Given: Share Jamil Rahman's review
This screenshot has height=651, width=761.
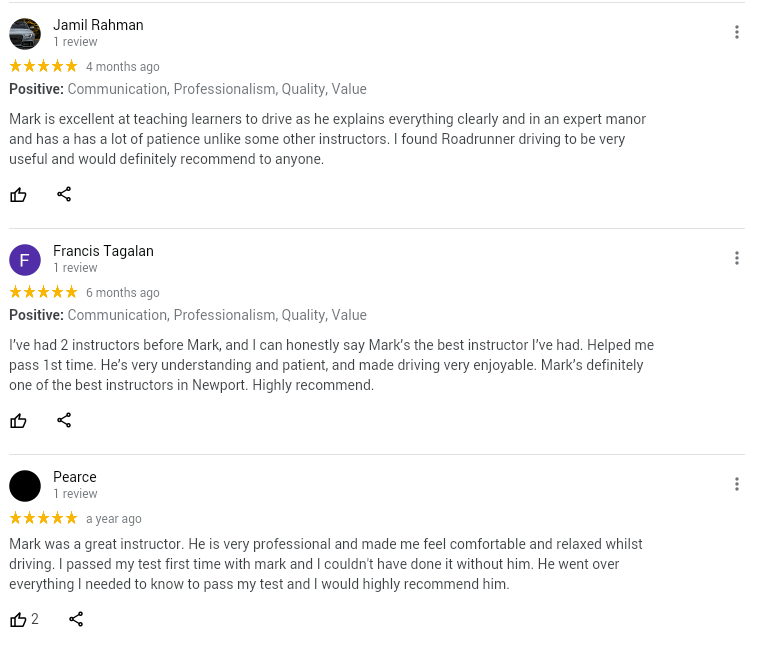Looking at the screenshot, I should point(64,194).
